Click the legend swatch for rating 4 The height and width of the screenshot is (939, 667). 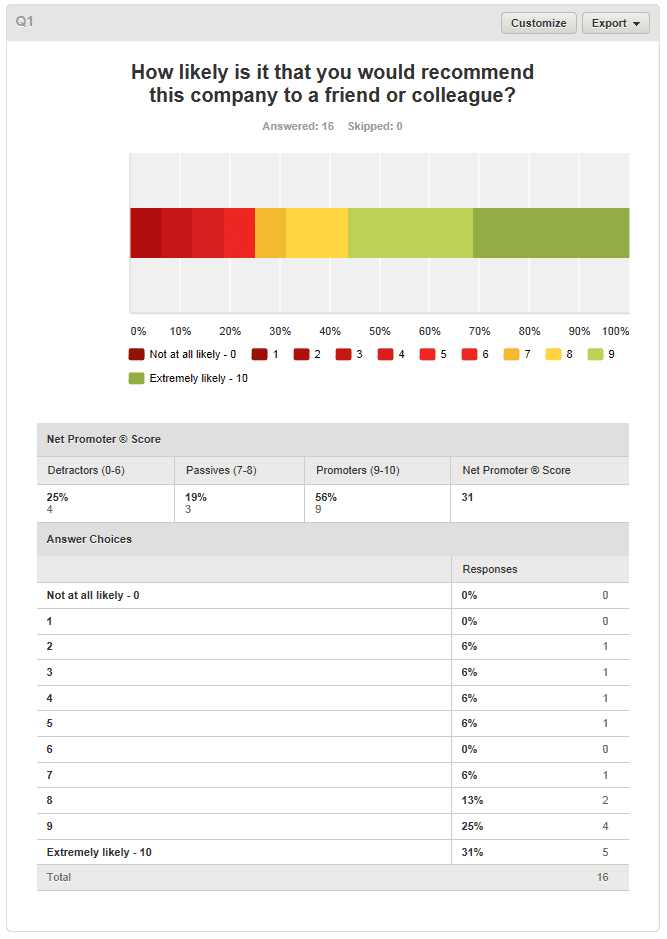point(386,354)
